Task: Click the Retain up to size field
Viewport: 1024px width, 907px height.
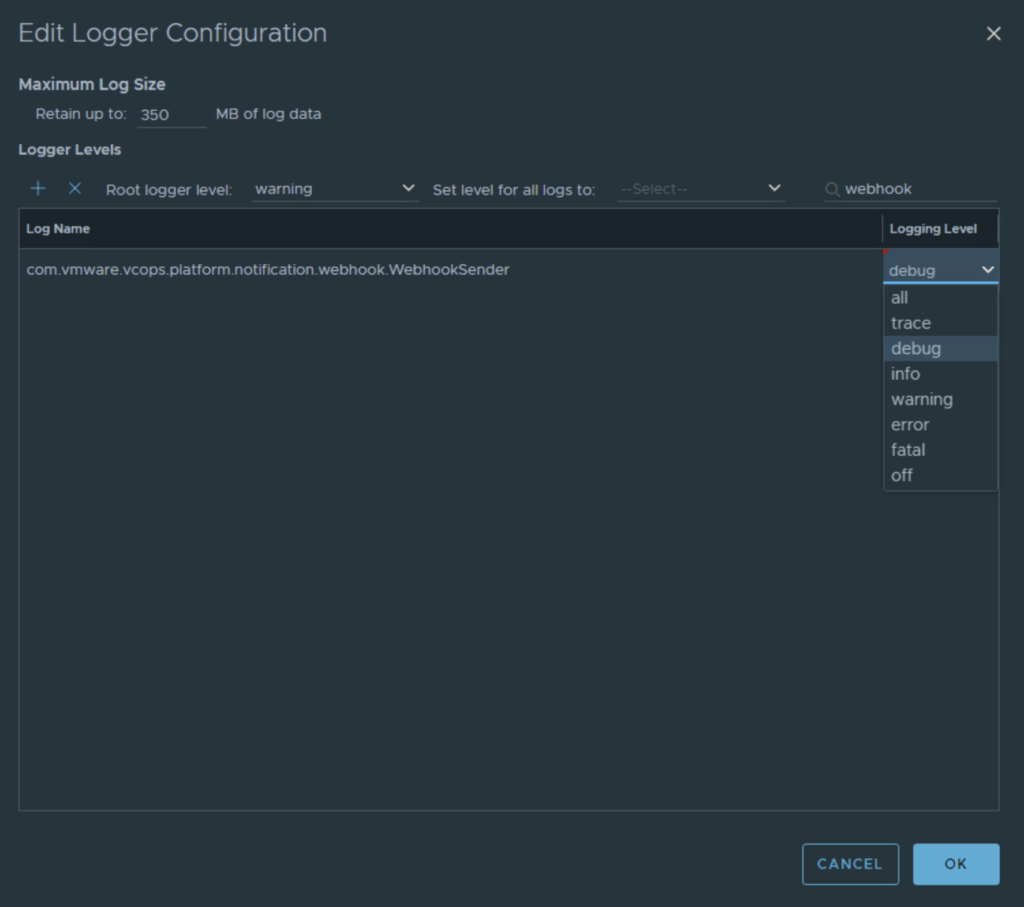Action: coord(171,115)
